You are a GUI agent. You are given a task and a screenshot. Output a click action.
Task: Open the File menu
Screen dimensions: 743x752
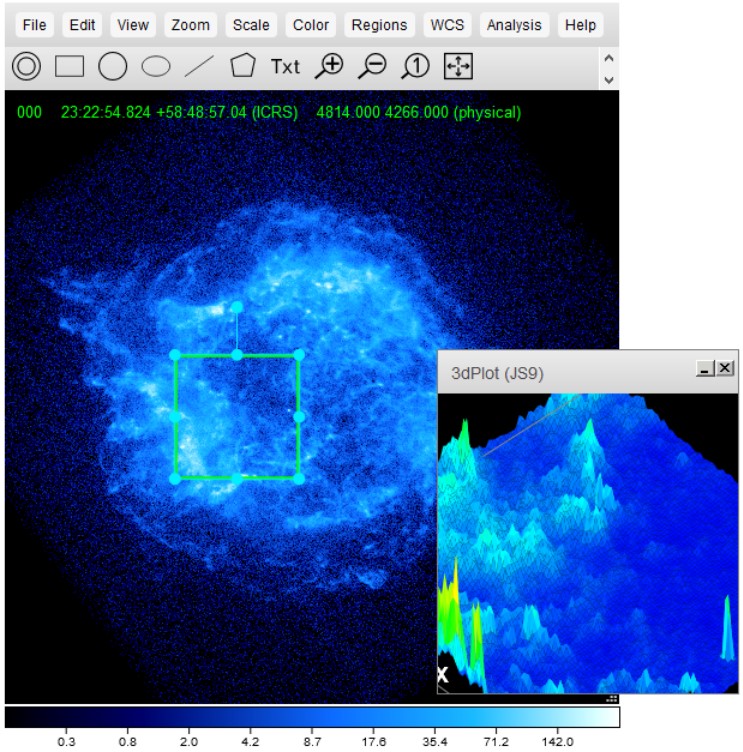34,25
